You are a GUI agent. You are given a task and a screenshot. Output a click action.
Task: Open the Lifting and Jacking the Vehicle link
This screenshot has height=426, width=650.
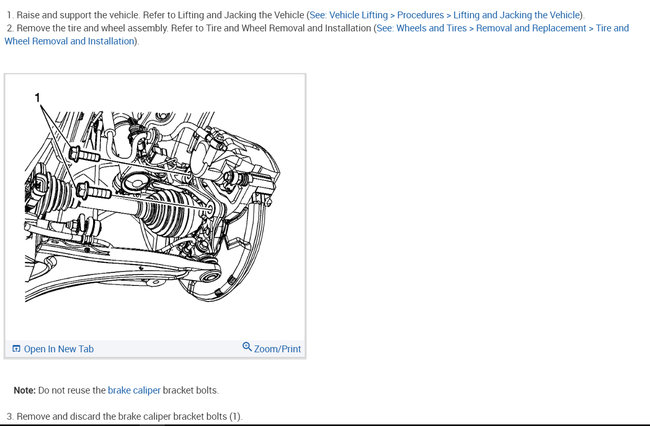(444, 15)
